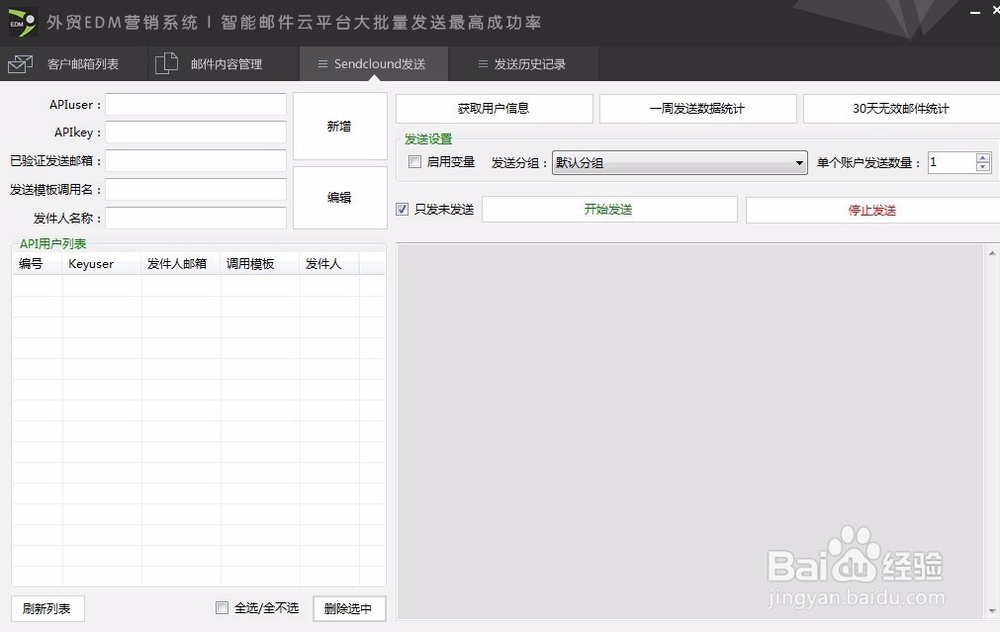This screenshot has width=1000, height=632.
Task: Click the list icon beside 发送历史记录
Action: [x=485, y=63]
